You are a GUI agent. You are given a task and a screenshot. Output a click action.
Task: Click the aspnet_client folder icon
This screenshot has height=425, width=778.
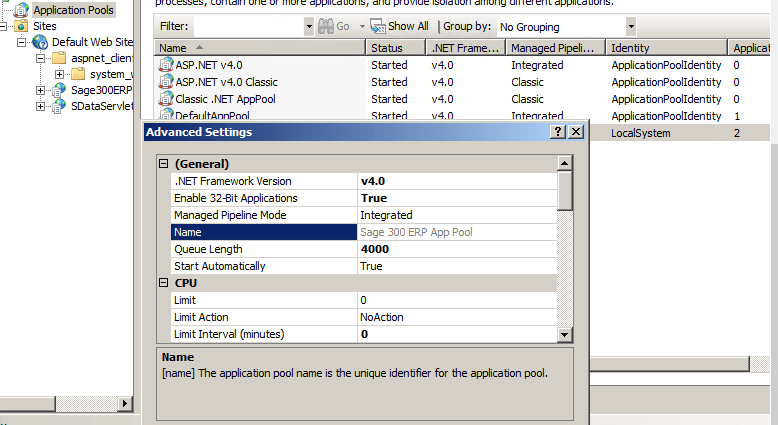[x=59, y=58]
